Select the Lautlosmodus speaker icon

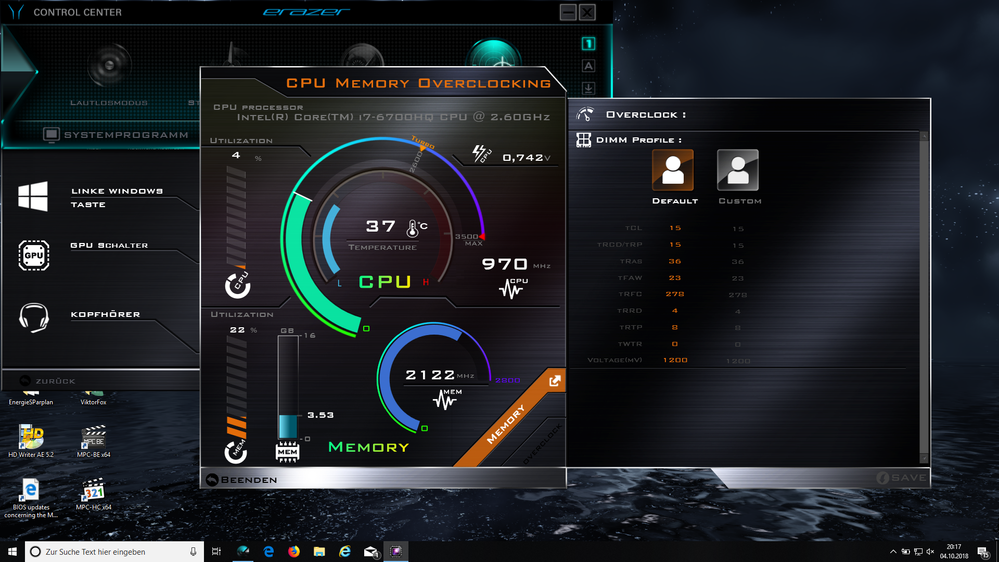(x=109, y=65)
